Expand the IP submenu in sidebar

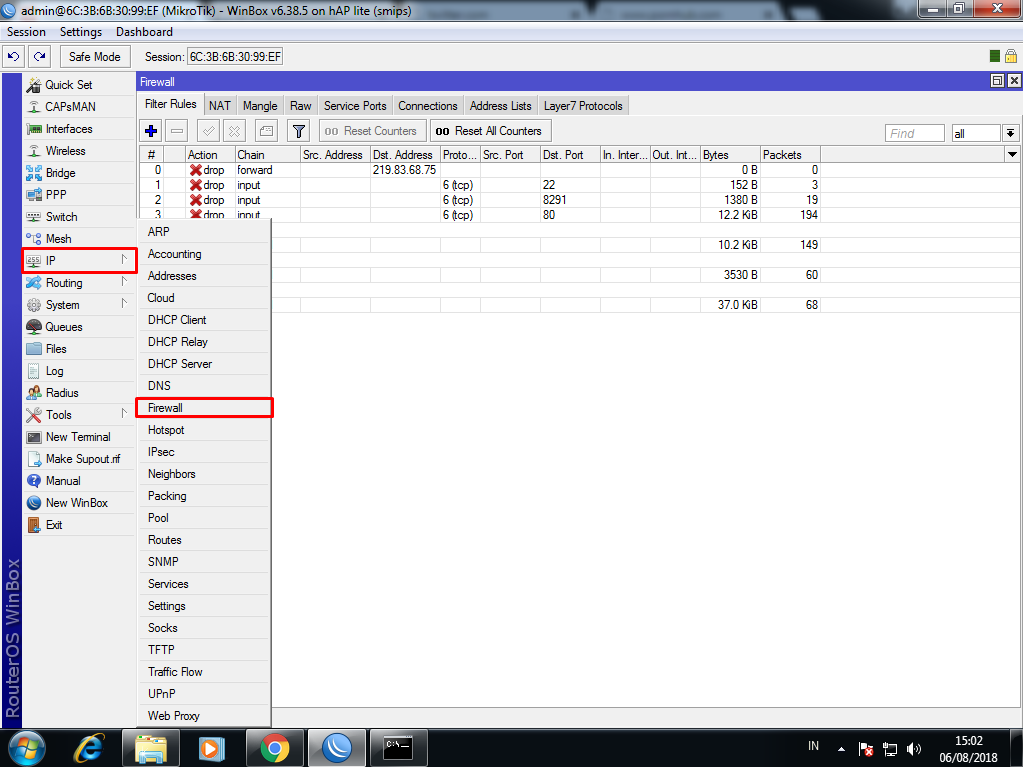pyautogui.click(x=80, y=261)
